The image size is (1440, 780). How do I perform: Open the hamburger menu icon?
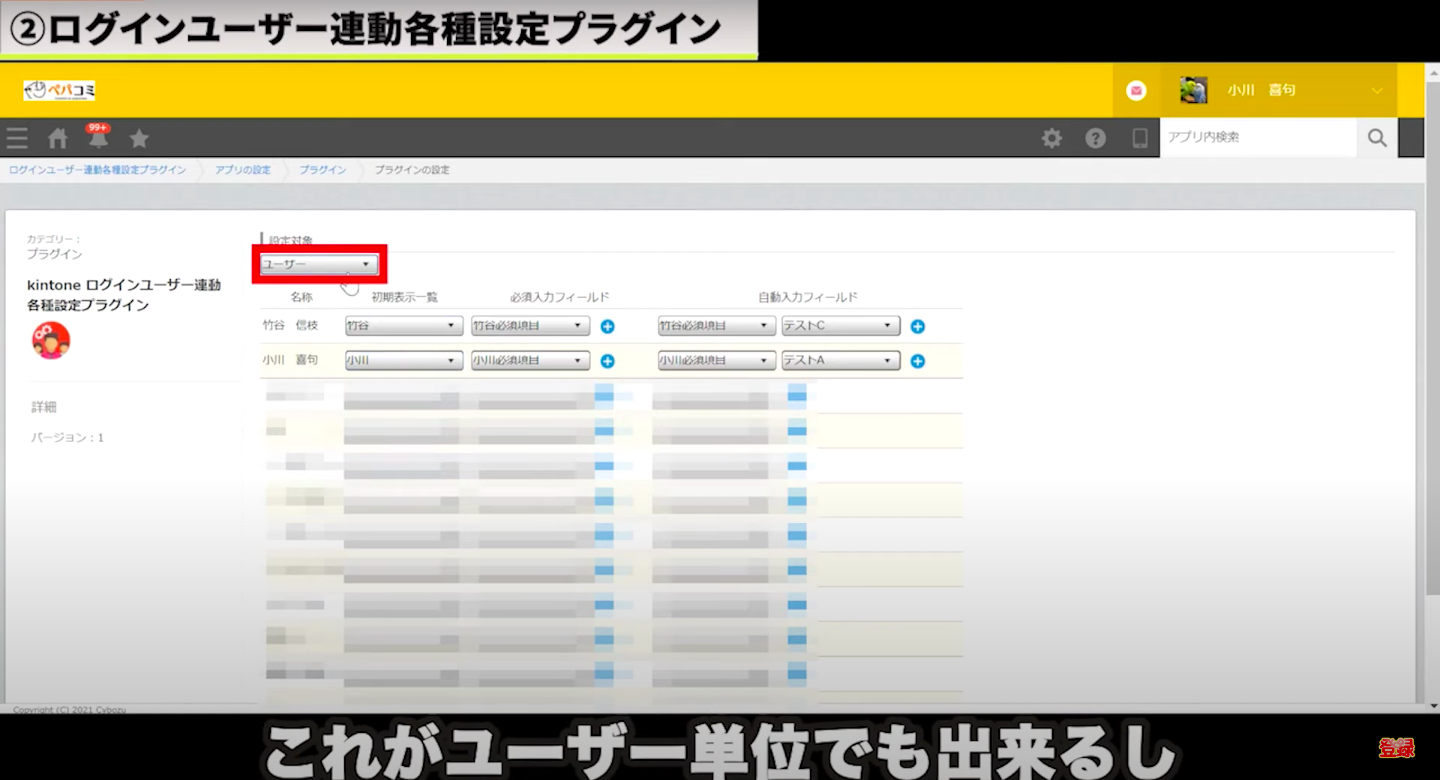point(17,138)
